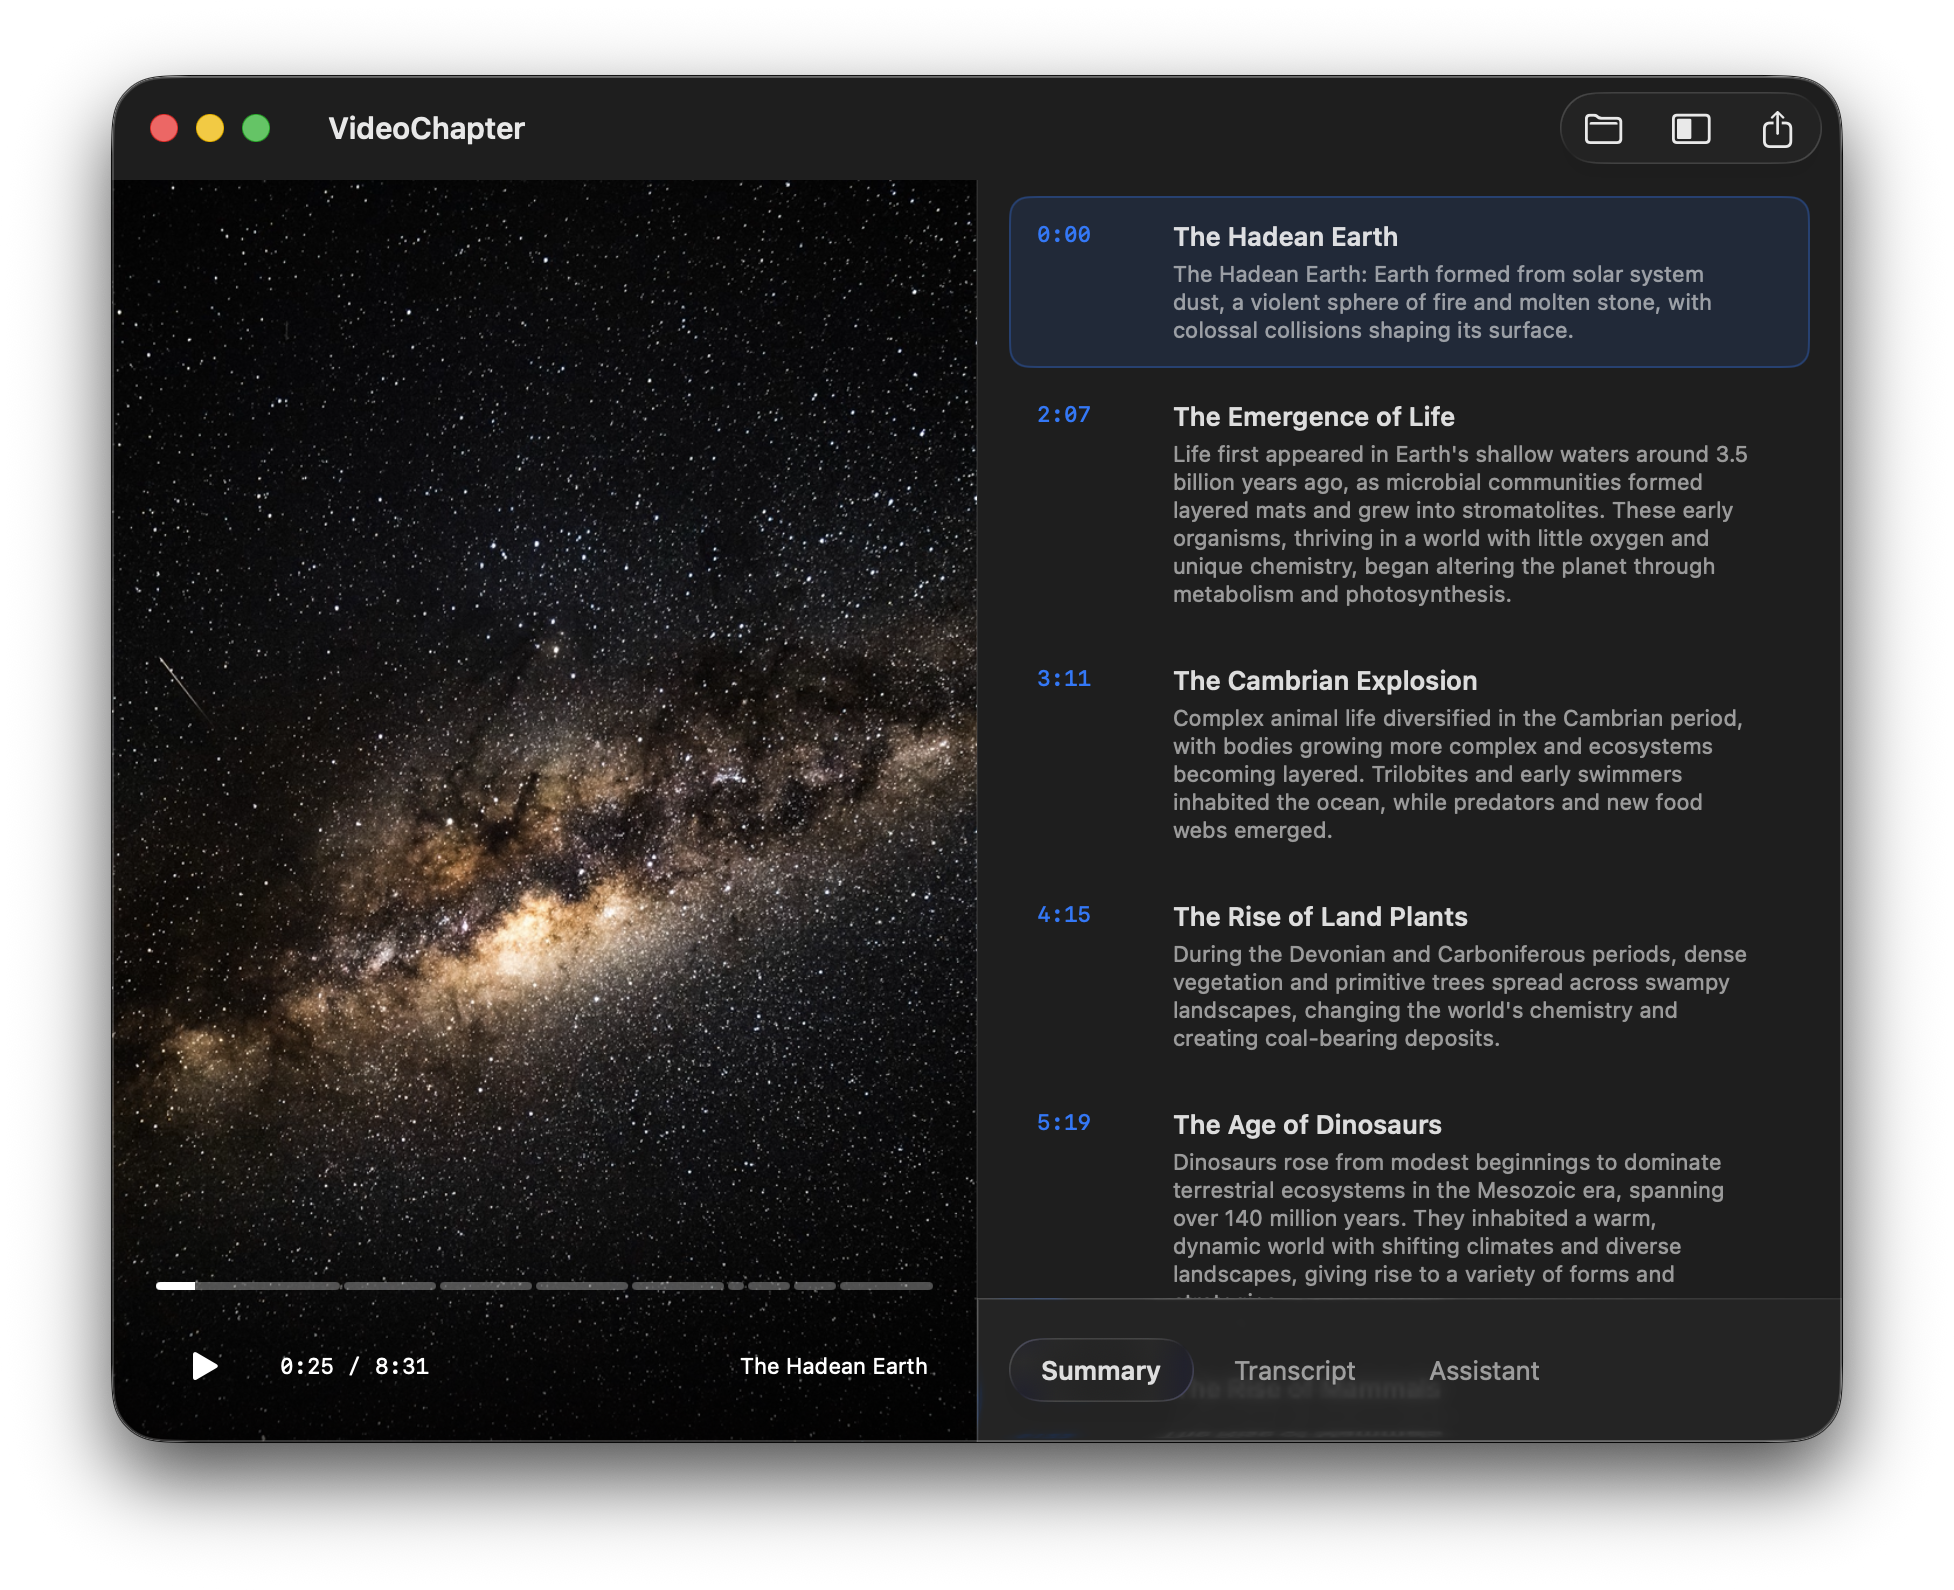Viewport: 1954px width, 1590px height.
Task: Click the first segment of the progress bar
Action: click(x=246, y=1286)
